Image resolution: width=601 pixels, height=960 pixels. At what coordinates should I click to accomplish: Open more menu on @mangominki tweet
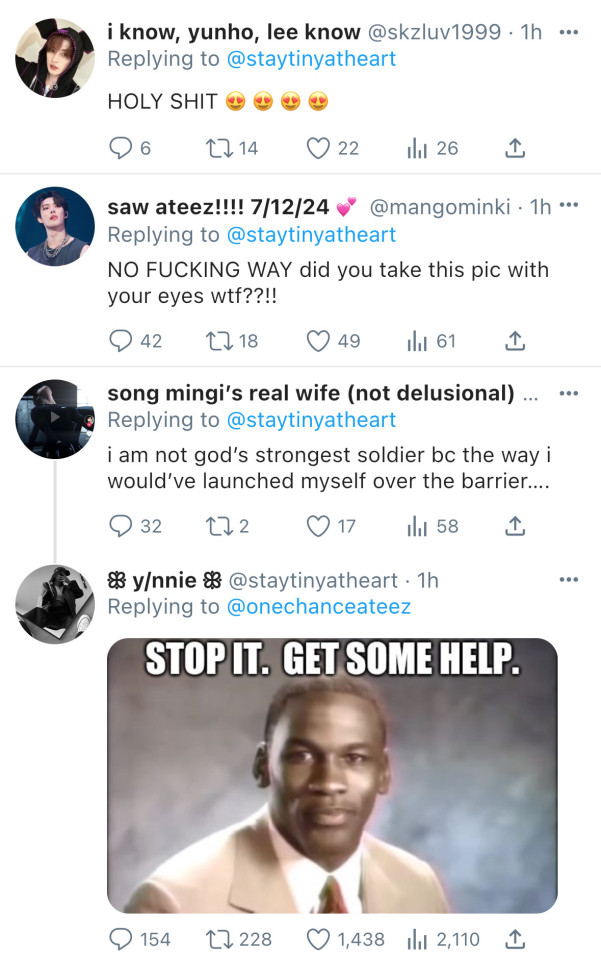pyautogui.click(x=569, y=206)
